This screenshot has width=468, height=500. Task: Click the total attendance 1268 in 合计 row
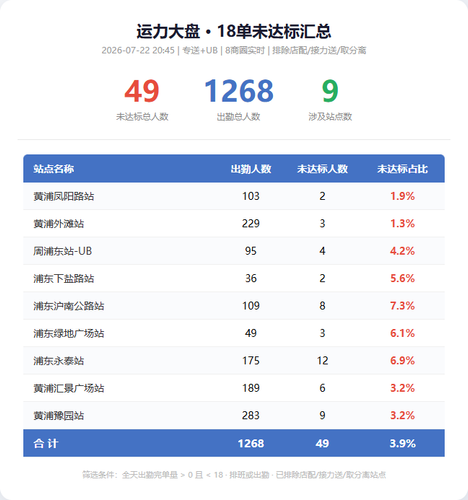[251, 443]
